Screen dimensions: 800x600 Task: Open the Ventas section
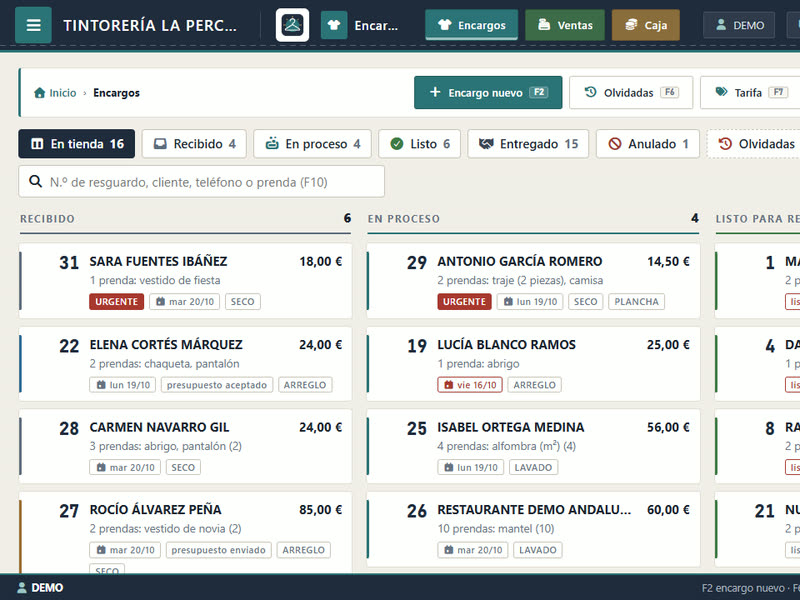[565, 25]
